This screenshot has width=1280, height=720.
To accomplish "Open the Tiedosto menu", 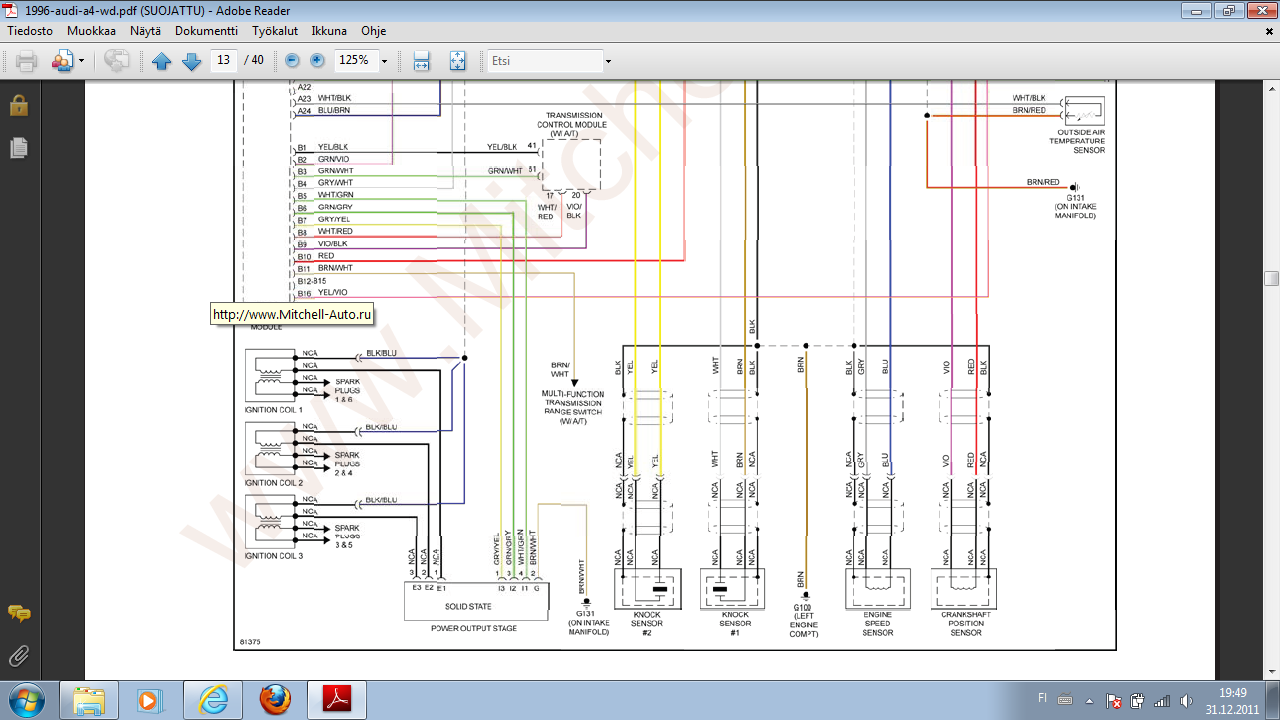I will (x=30, y=31).
